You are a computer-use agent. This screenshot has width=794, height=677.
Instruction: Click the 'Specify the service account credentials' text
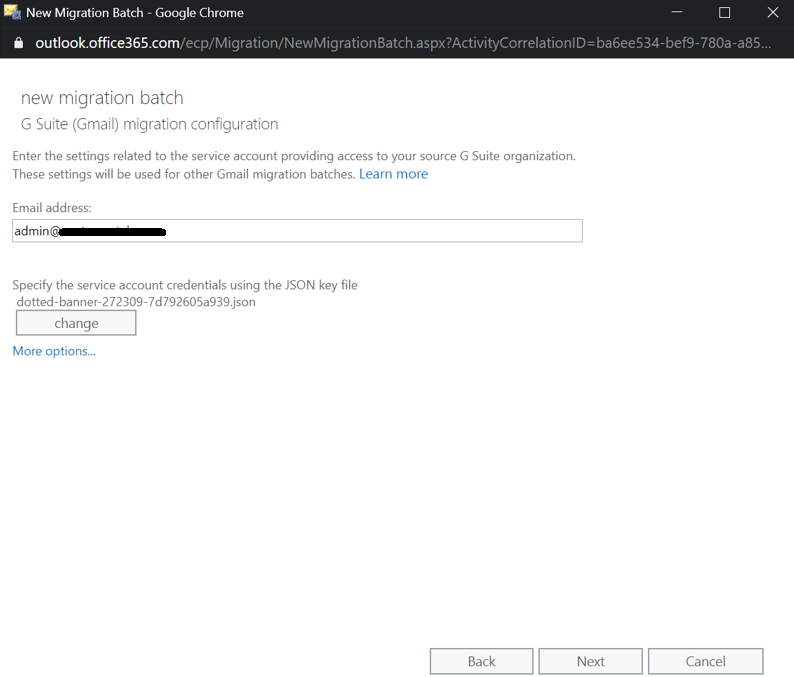[x=185, y=285]
